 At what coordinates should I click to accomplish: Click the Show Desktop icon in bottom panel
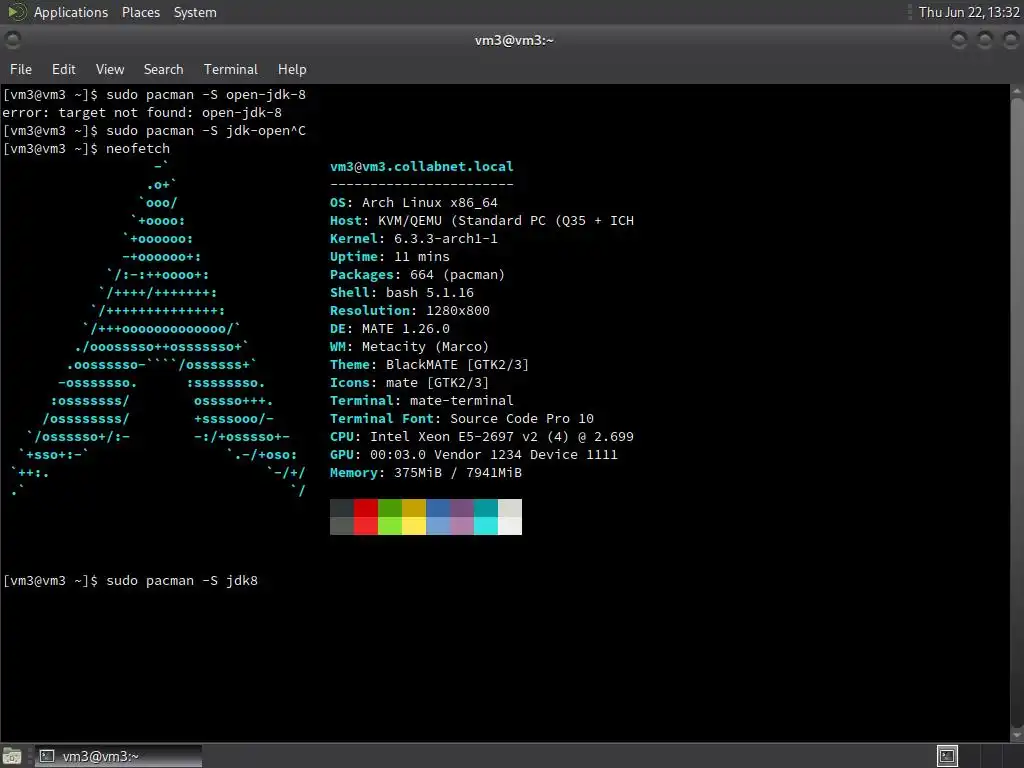coord(12,756)
